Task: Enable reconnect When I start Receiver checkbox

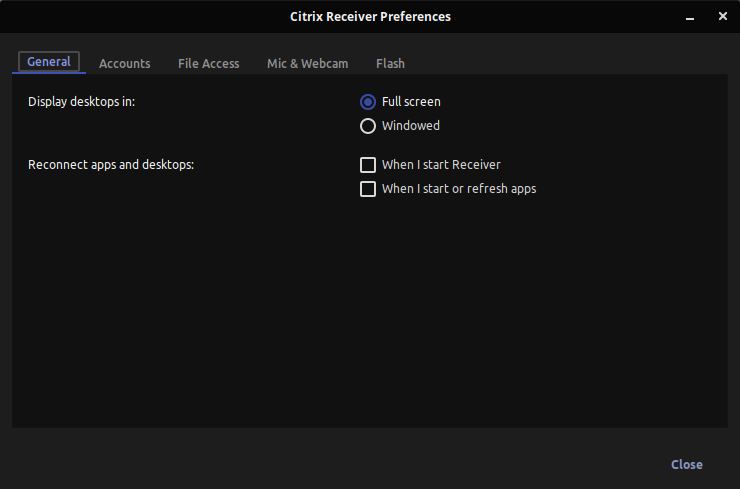Action: click(368, 165)
